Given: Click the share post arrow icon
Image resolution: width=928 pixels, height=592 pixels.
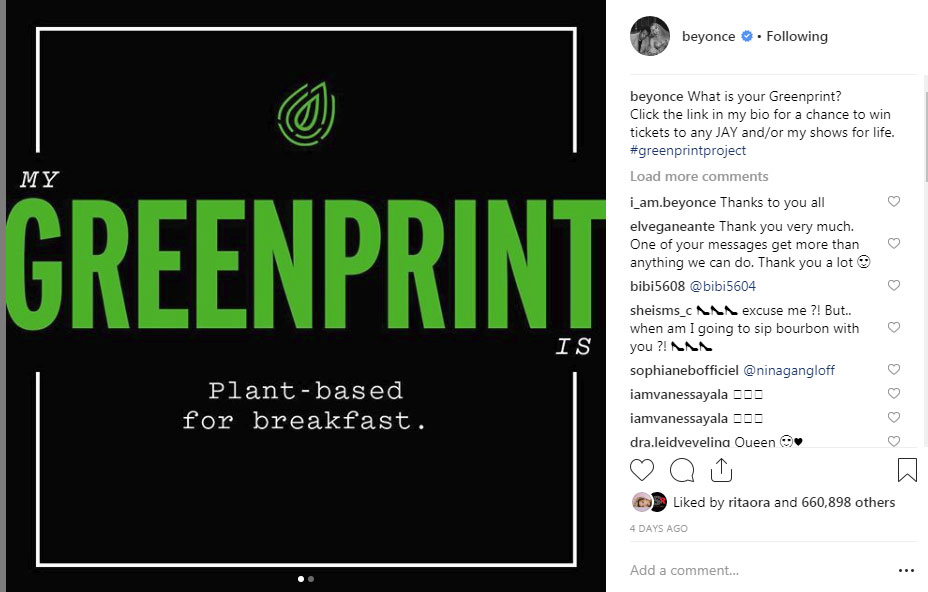Looking at the screenshot, I should pos(721,470).
